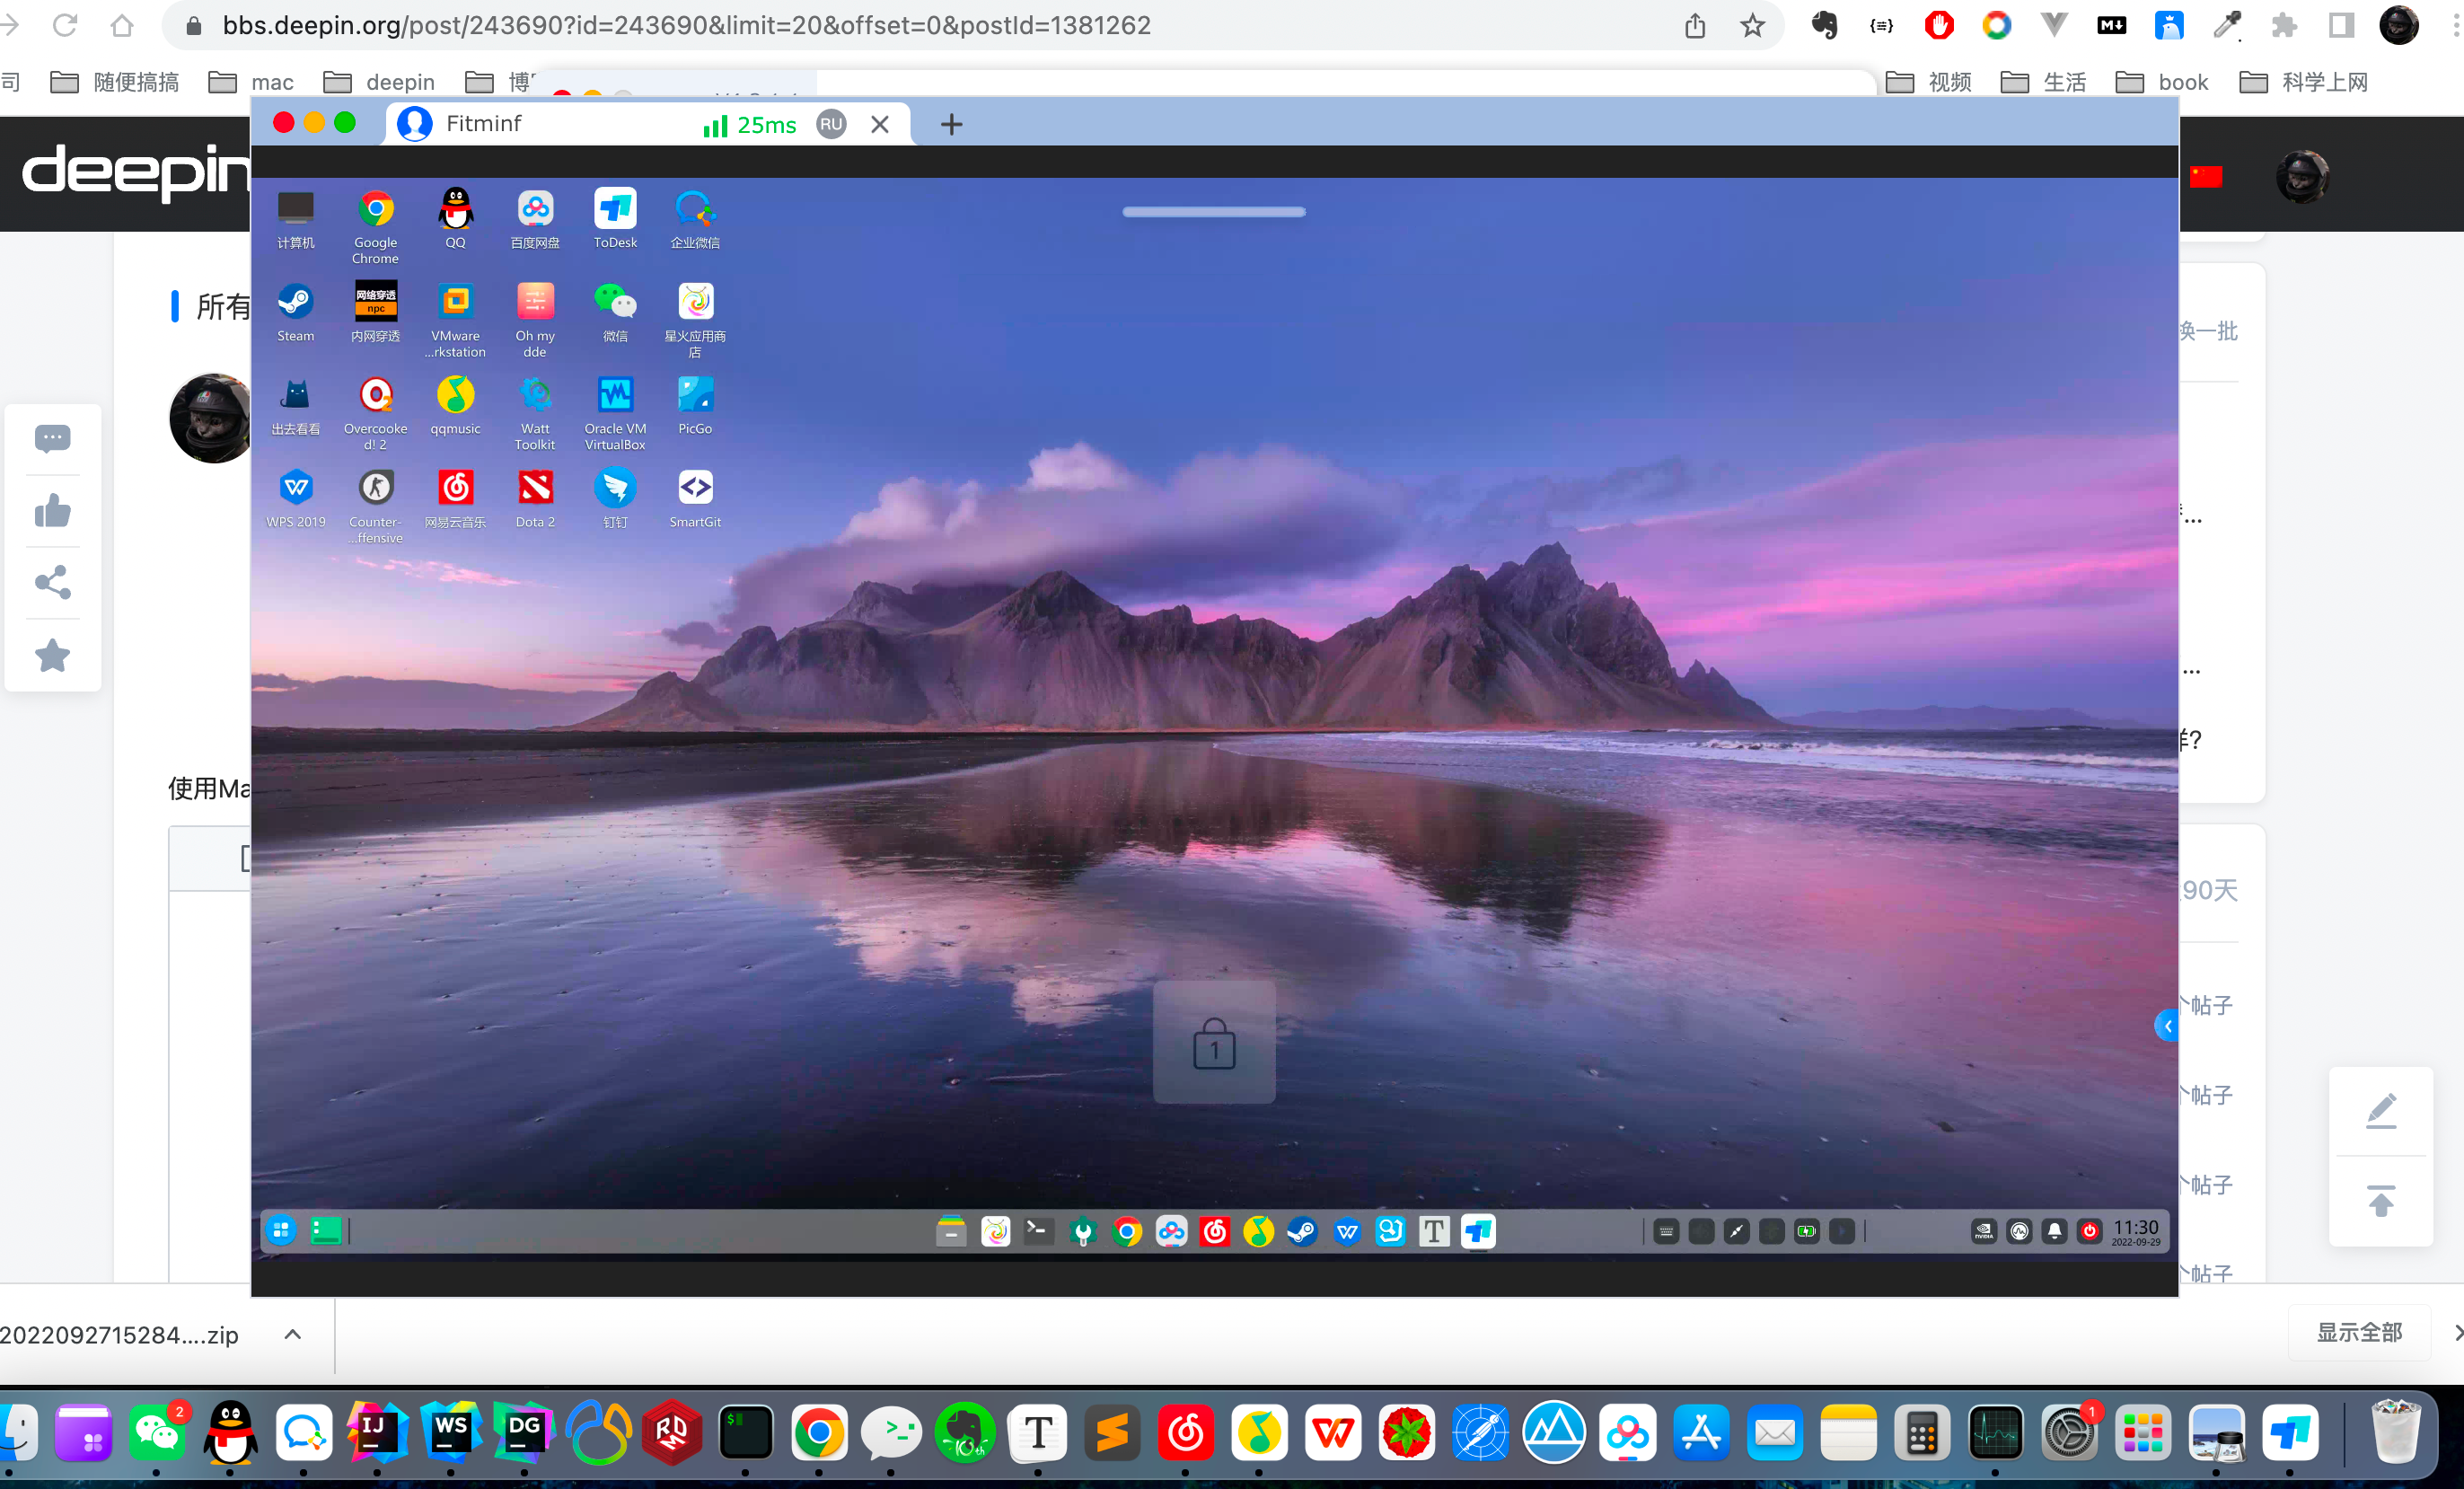This screenshot has width=2464, height=1489.
Task: Open Oracle VM VirtualBox desktop icon
Action: point(615,396)
